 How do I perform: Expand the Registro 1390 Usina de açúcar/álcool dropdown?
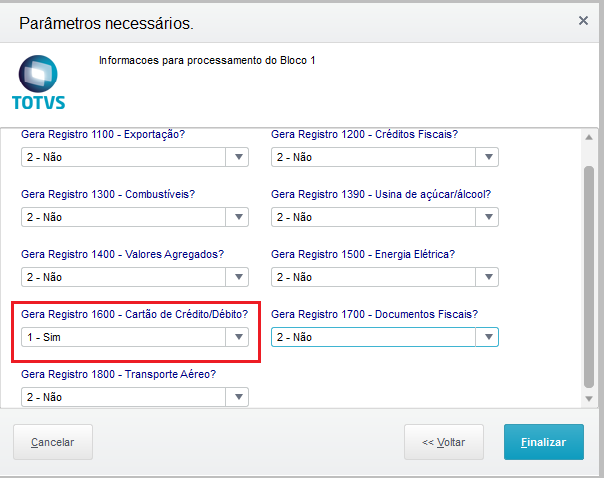tap(488, 217)
